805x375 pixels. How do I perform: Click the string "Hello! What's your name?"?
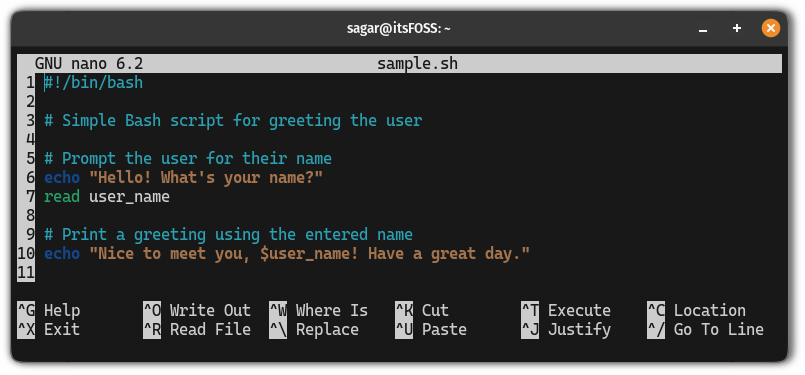point(206,178)
